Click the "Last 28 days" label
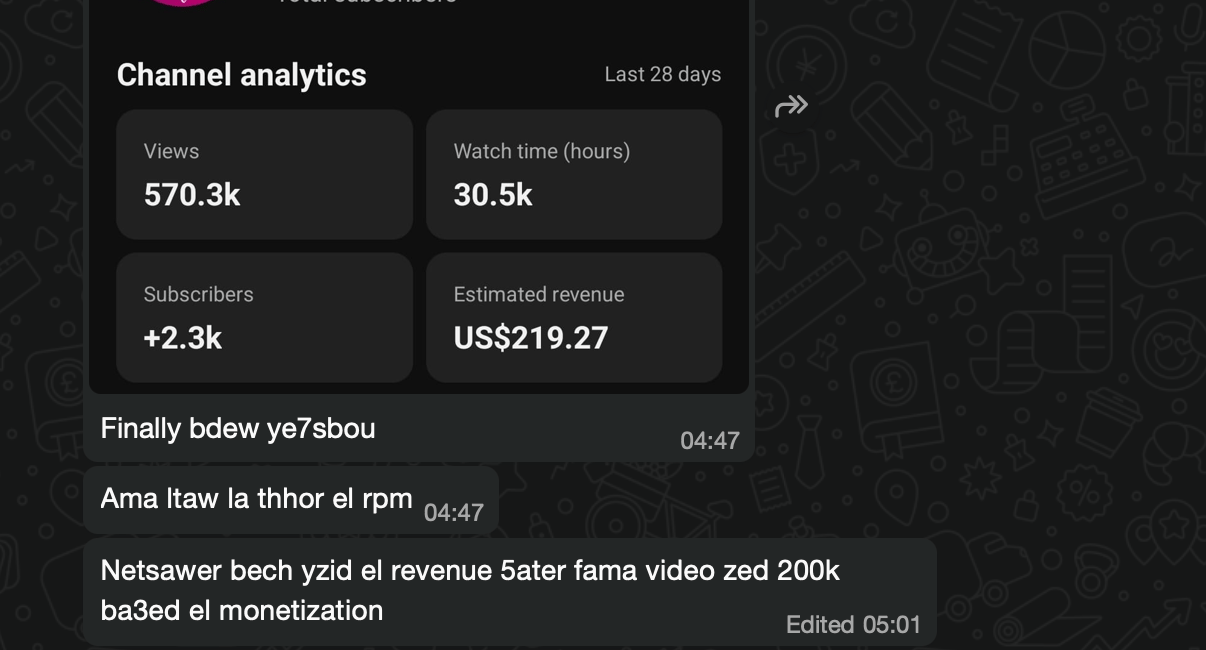 (x=662, y=75)
